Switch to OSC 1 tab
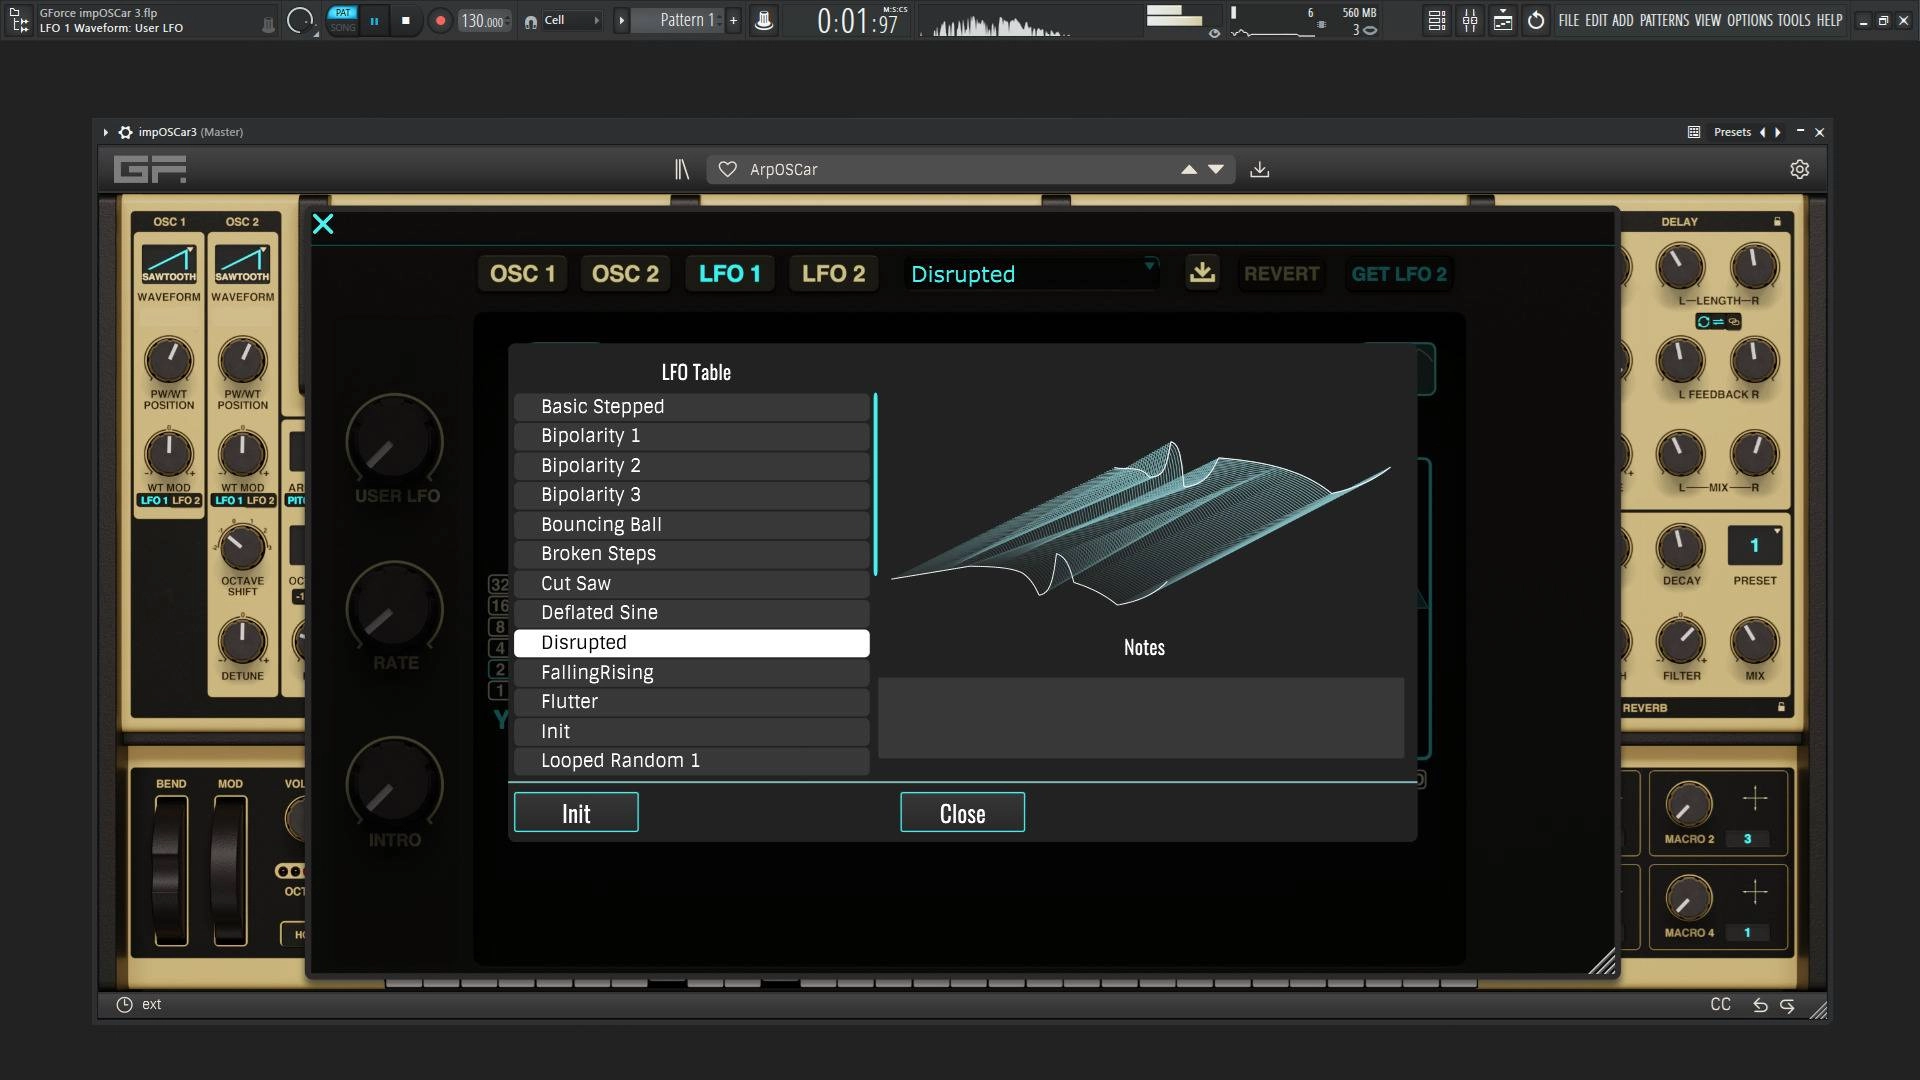The width and height of the screenshot is (1920, 1080). coord(522,274)
